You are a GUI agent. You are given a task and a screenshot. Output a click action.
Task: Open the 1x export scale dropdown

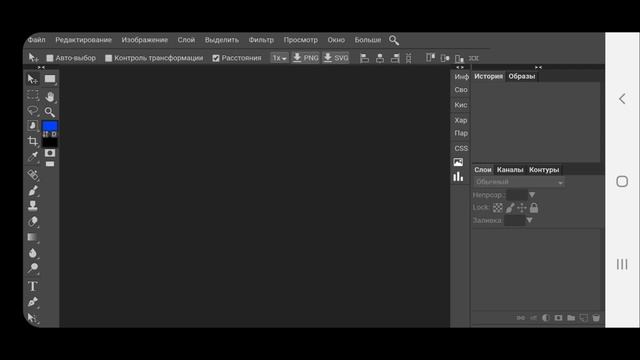tap(280, 58)
